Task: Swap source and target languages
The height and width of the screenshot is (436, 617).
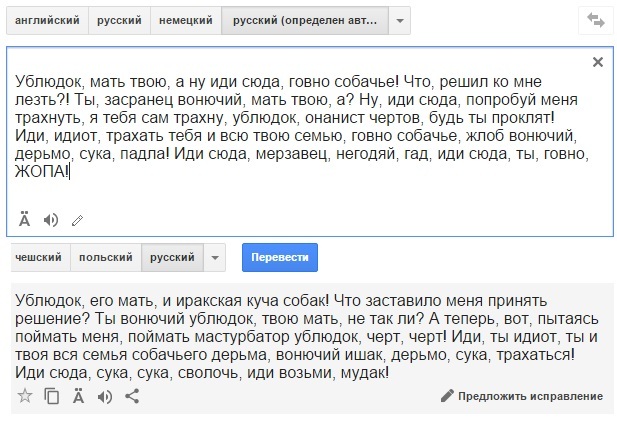Action: pyautogui.click(x=597, y=20)
